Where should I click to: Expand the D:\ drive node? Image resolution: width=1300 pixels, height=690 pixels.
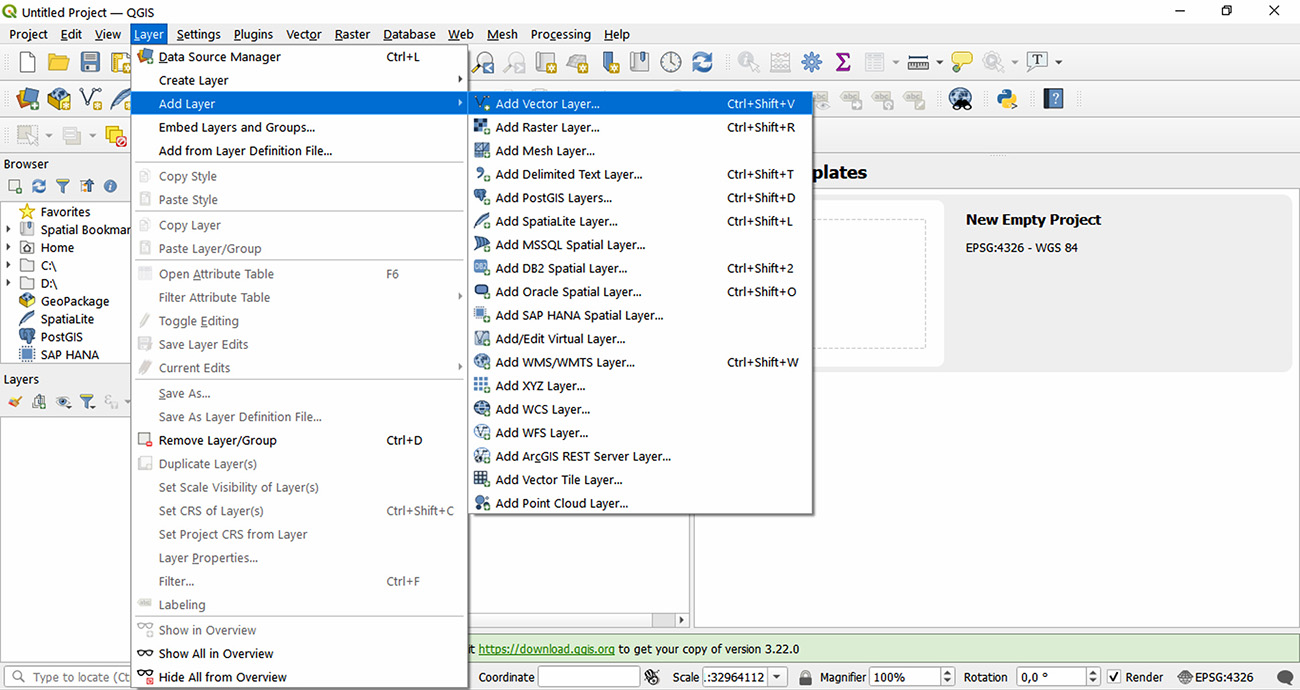(9, 284)
